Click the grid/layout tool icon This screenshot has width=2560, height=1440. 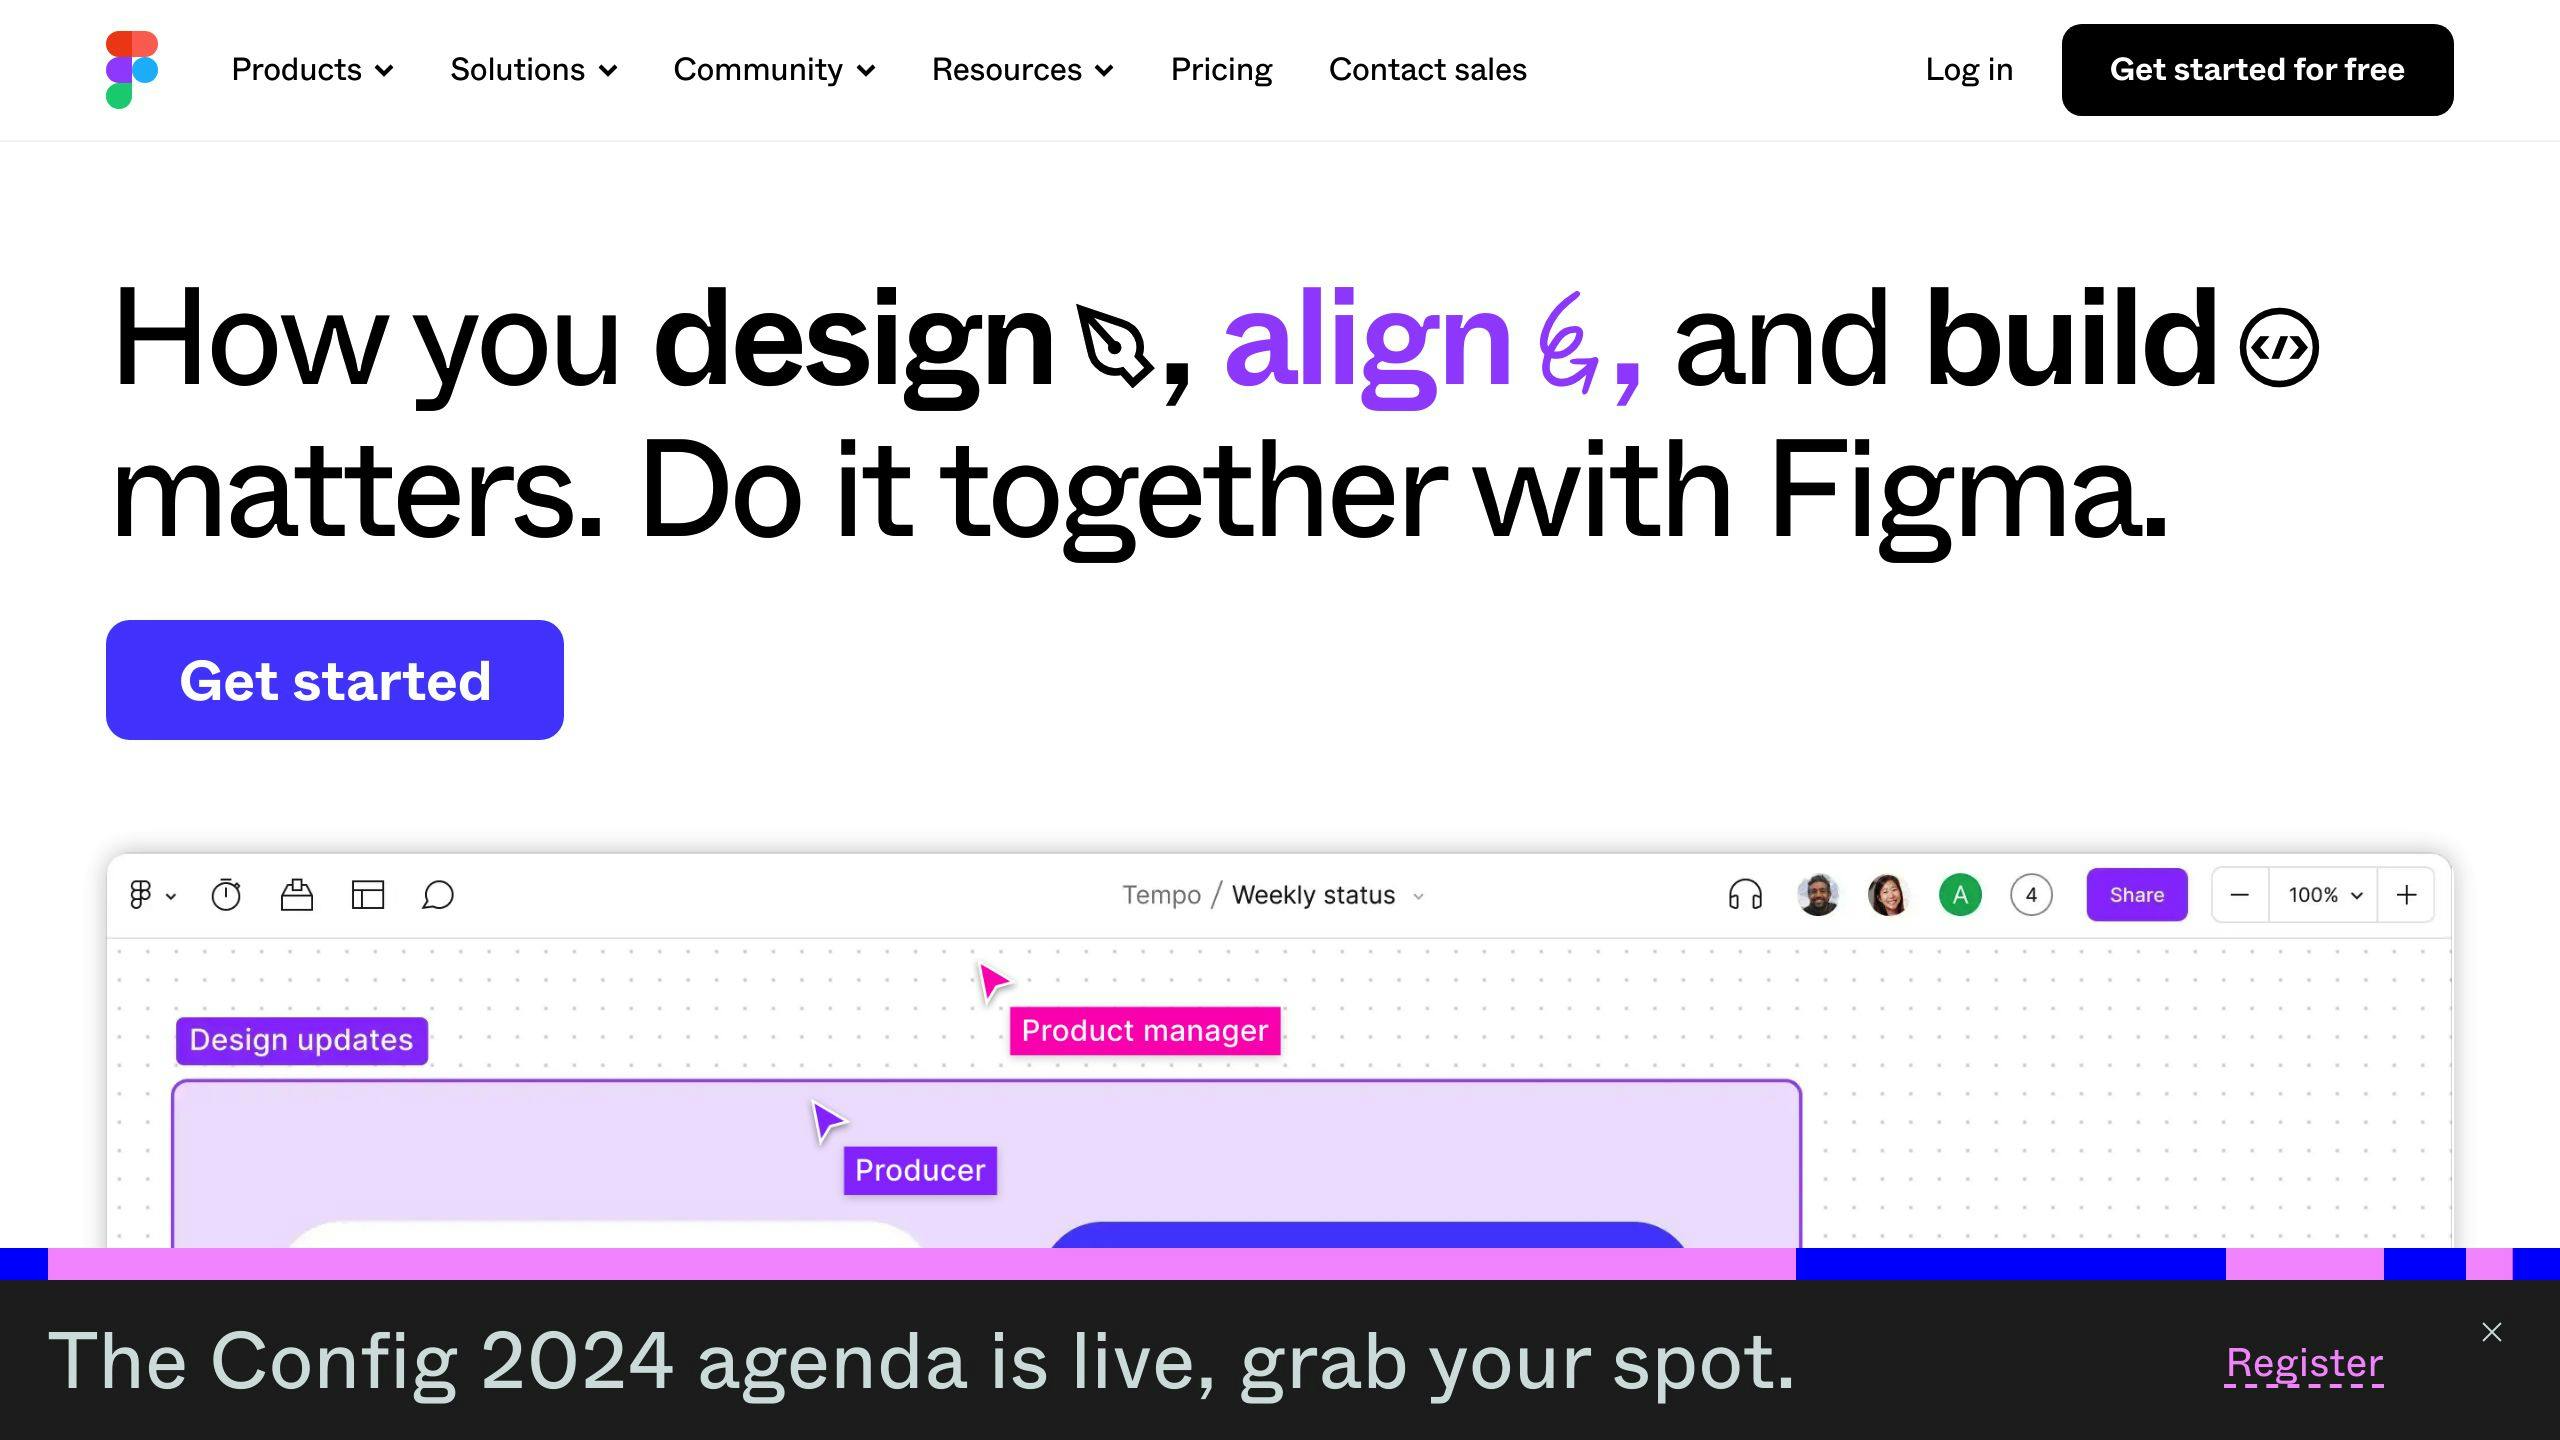[366, 895]
